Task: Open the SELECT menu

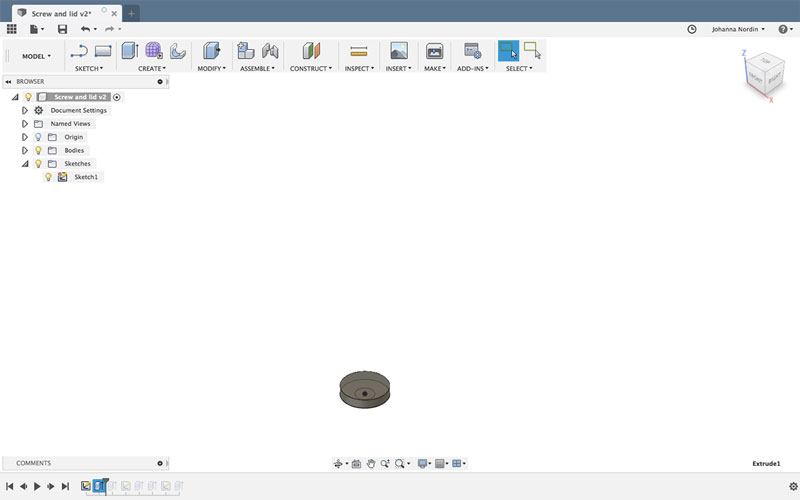Action: click(x=519, y=68)
